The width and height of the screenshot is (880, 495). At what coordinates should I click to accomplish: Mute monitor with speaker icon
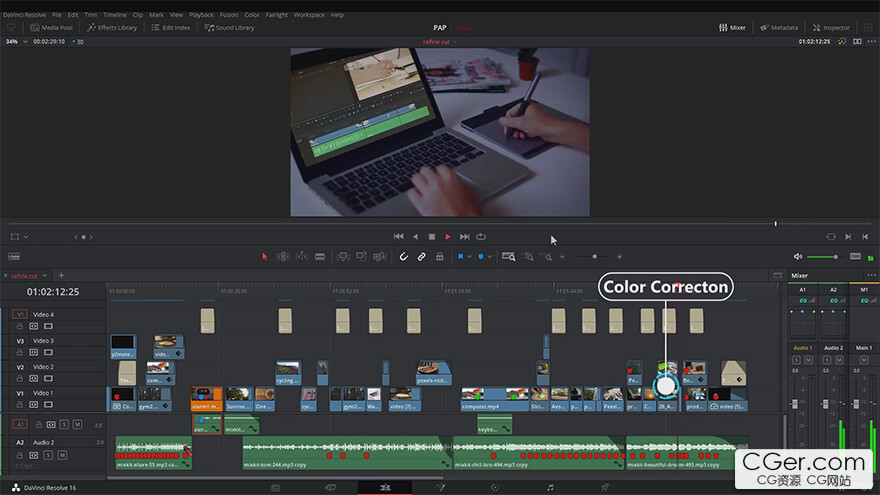798,256
